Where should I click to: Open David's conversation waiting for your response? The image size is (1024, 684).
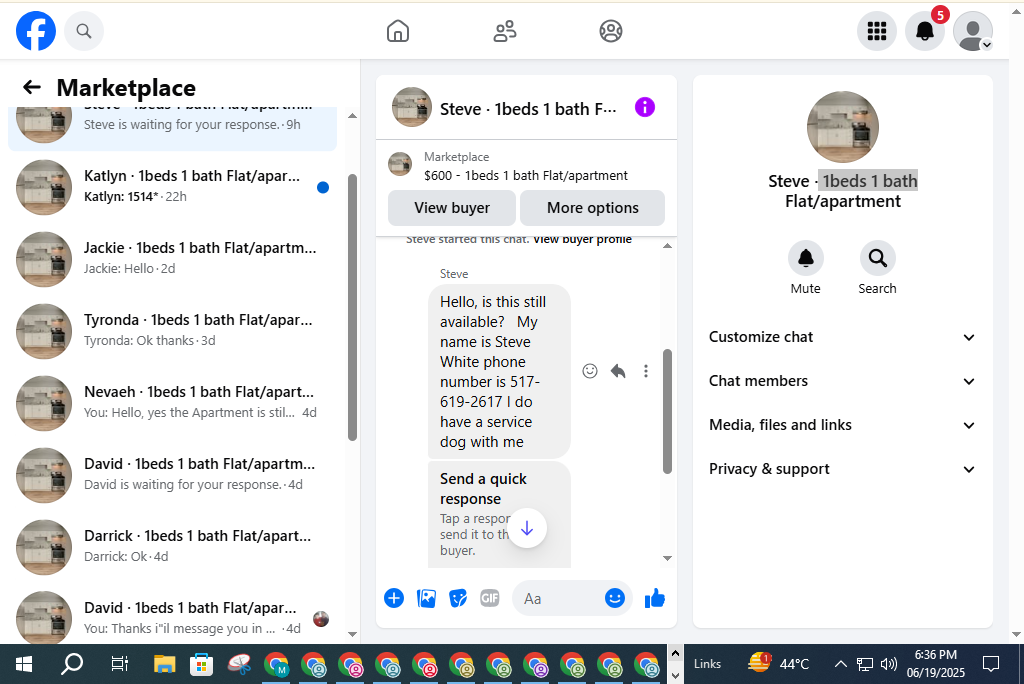click(172, 474)
